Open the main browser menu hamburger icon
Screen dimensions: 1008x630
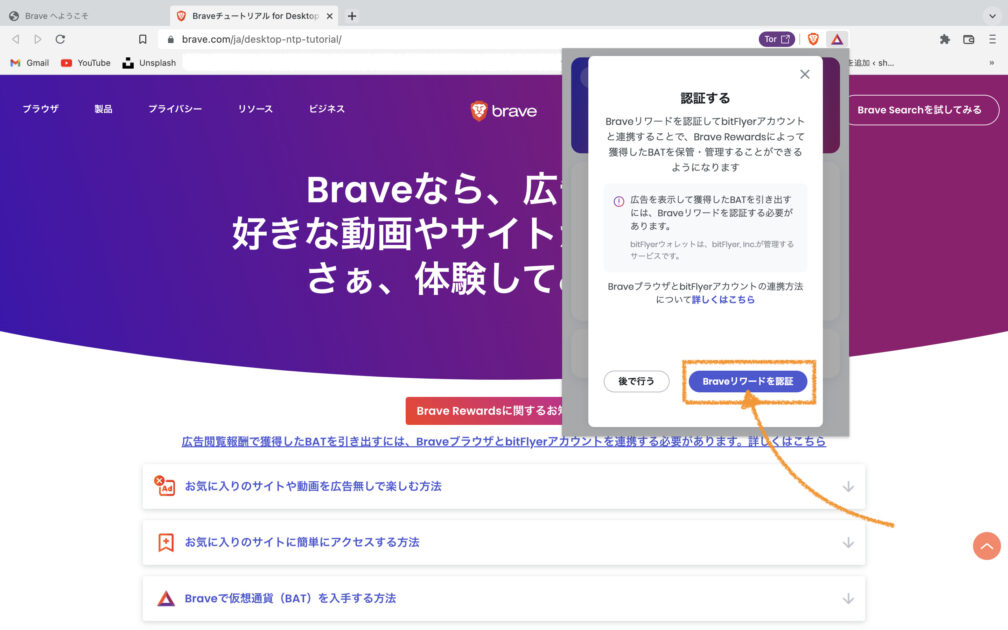991,39
